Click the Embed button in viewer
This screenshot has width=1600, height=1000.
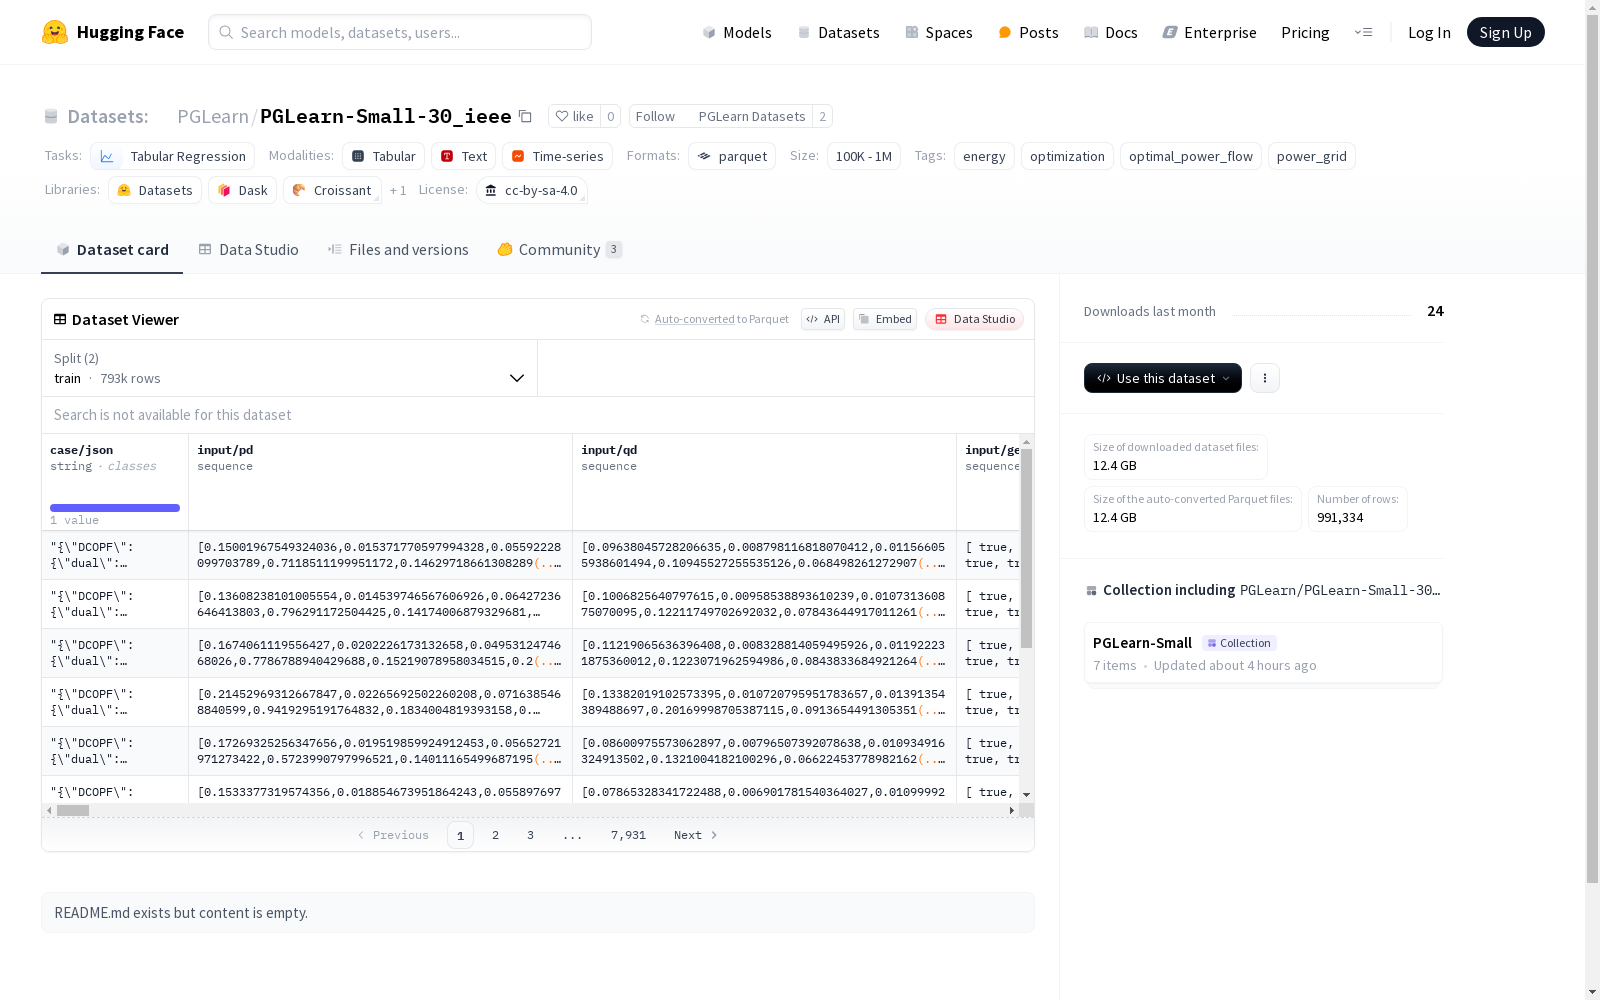pos(885,319)
